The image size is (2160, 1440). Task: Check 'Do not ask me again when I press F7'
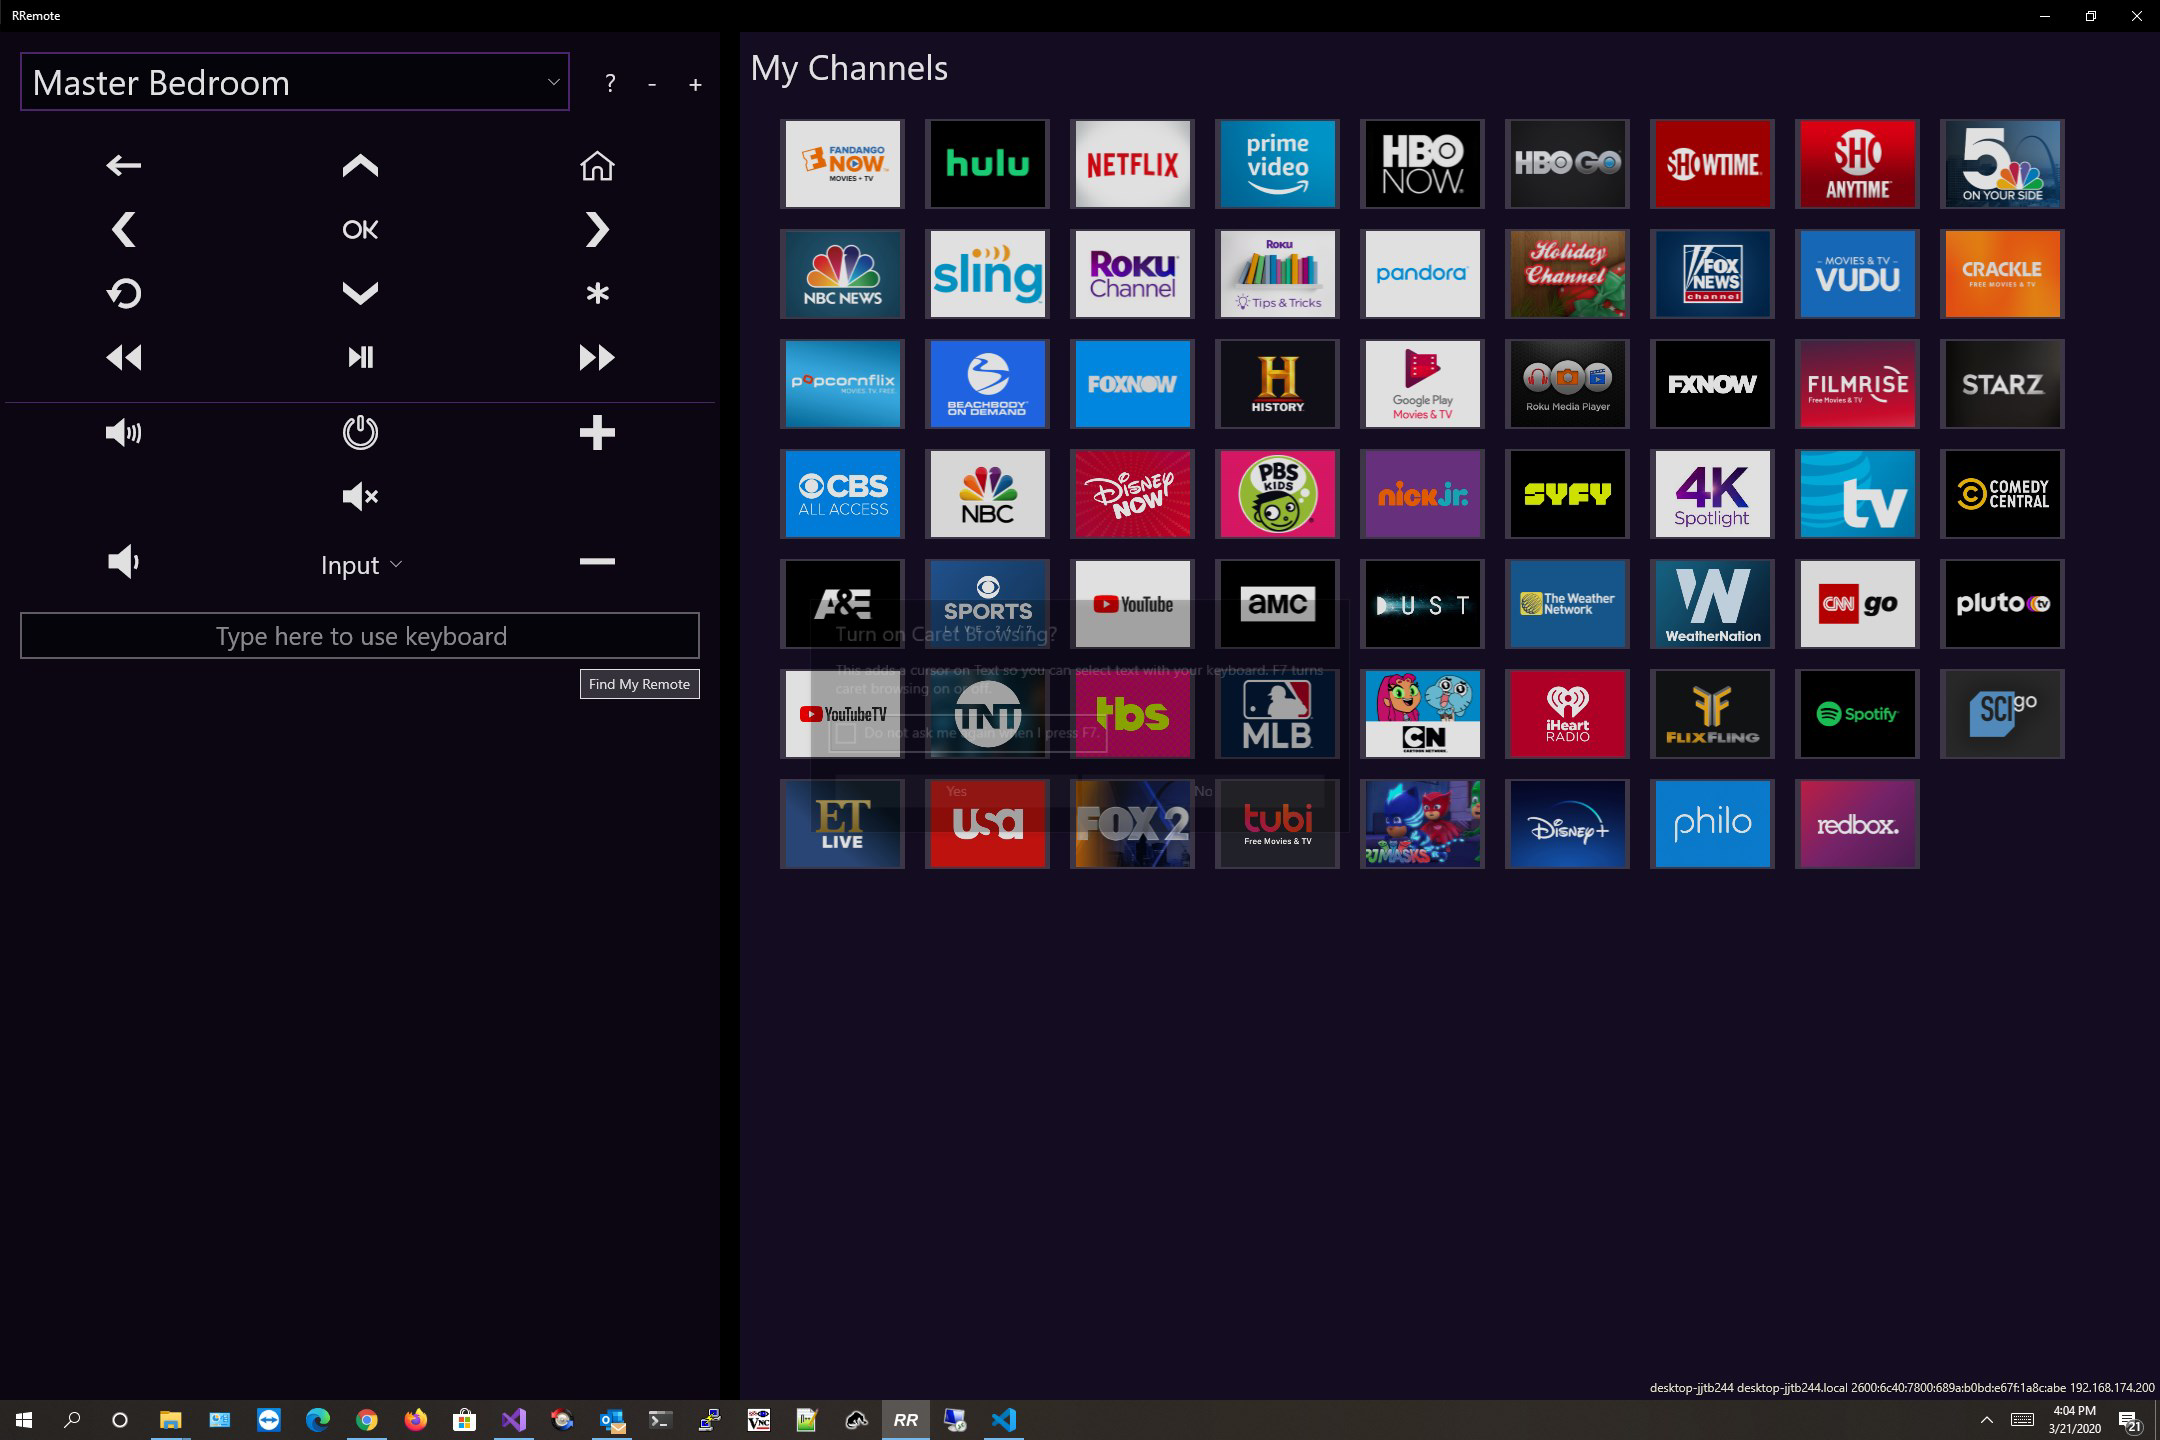pos(845,734)
